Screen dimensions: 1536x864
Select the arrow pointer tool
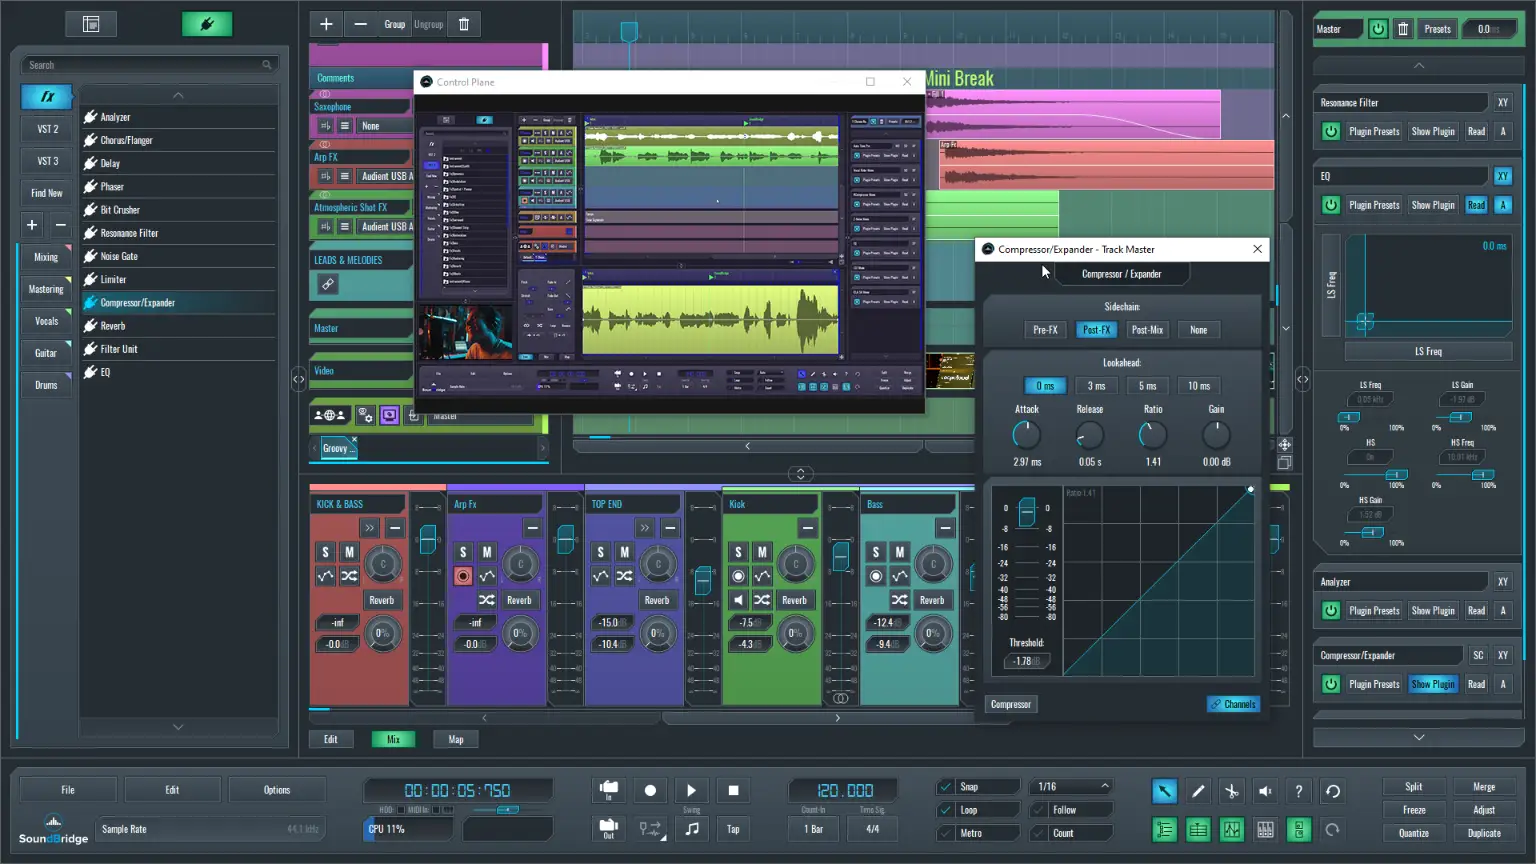1165,791
